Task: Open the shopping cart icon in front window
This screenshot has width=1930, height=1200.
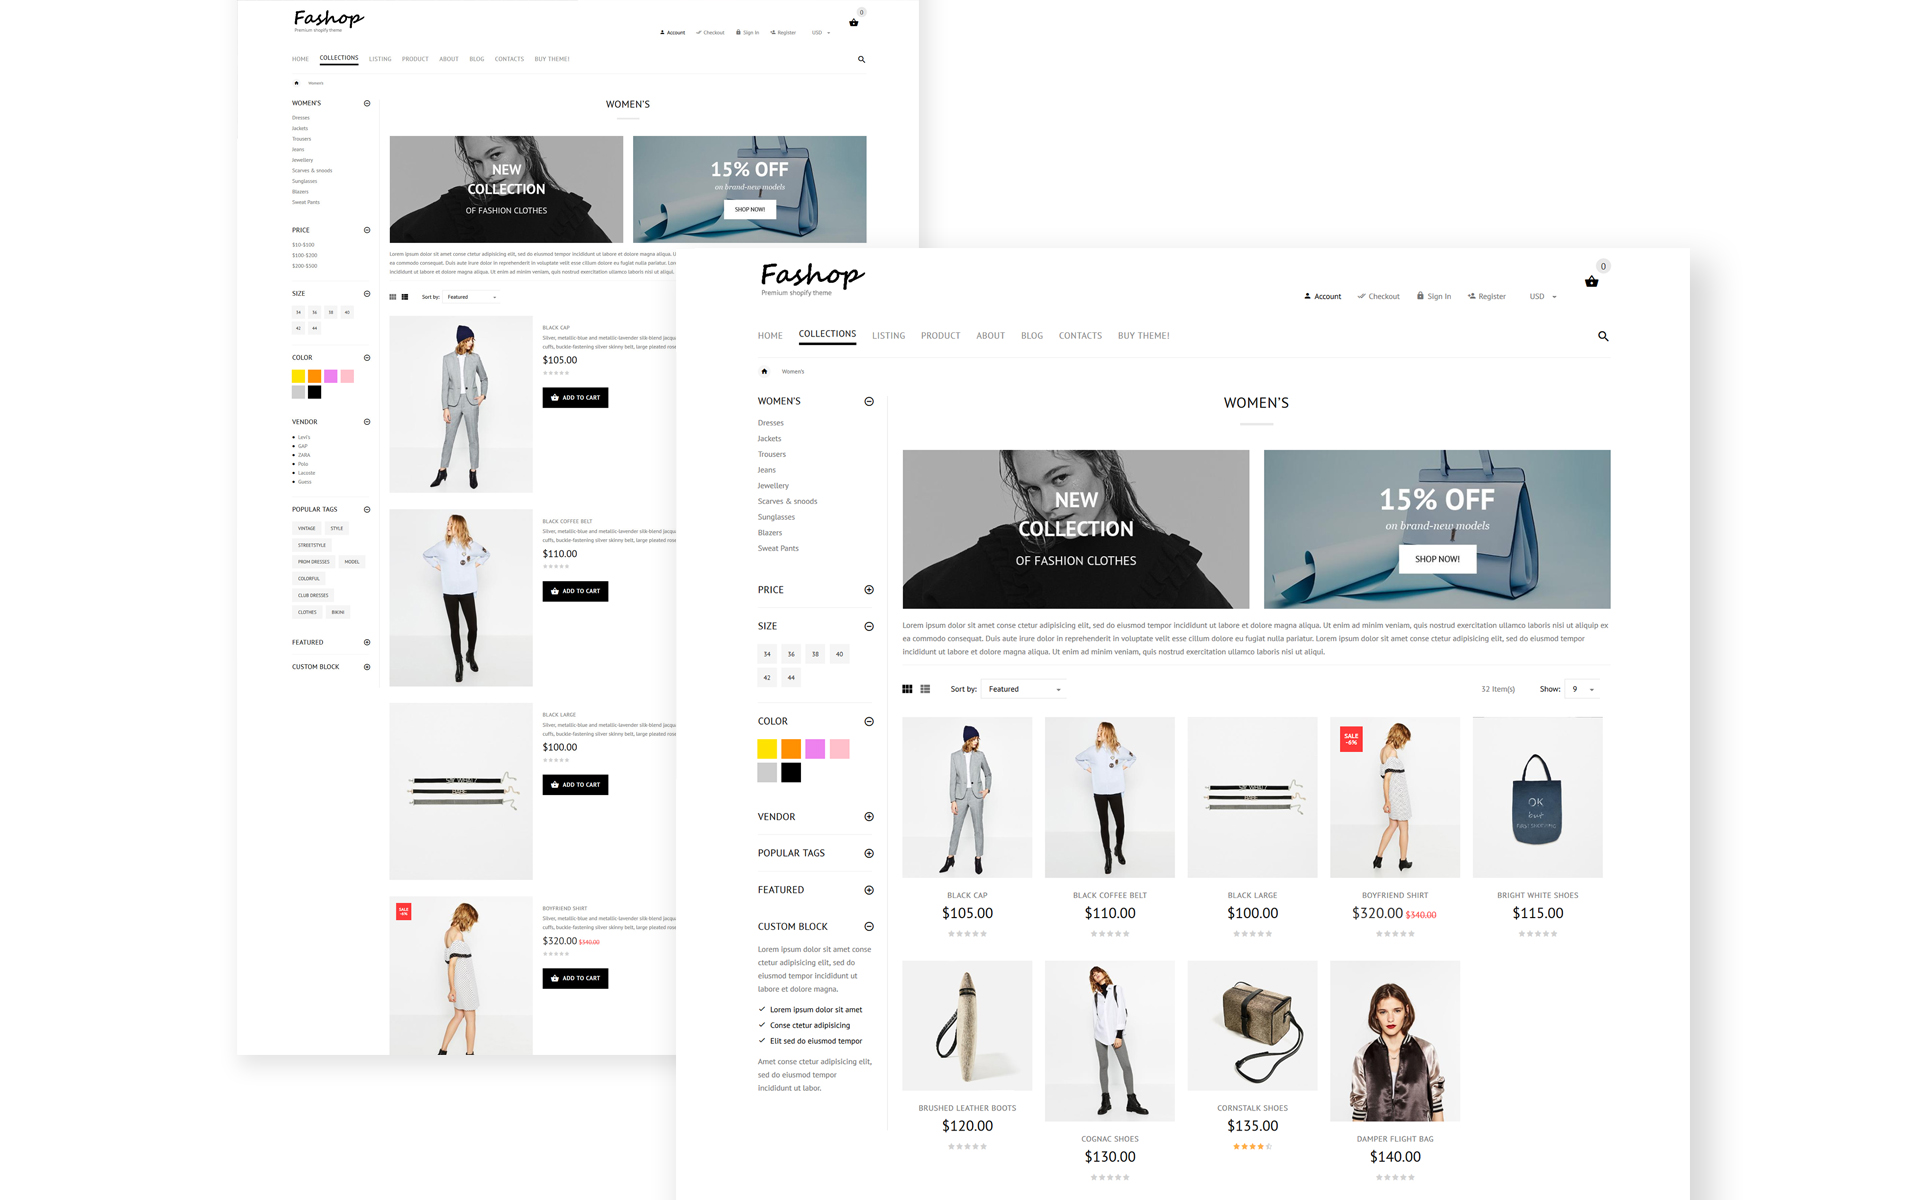Action: pos(1591,282)
